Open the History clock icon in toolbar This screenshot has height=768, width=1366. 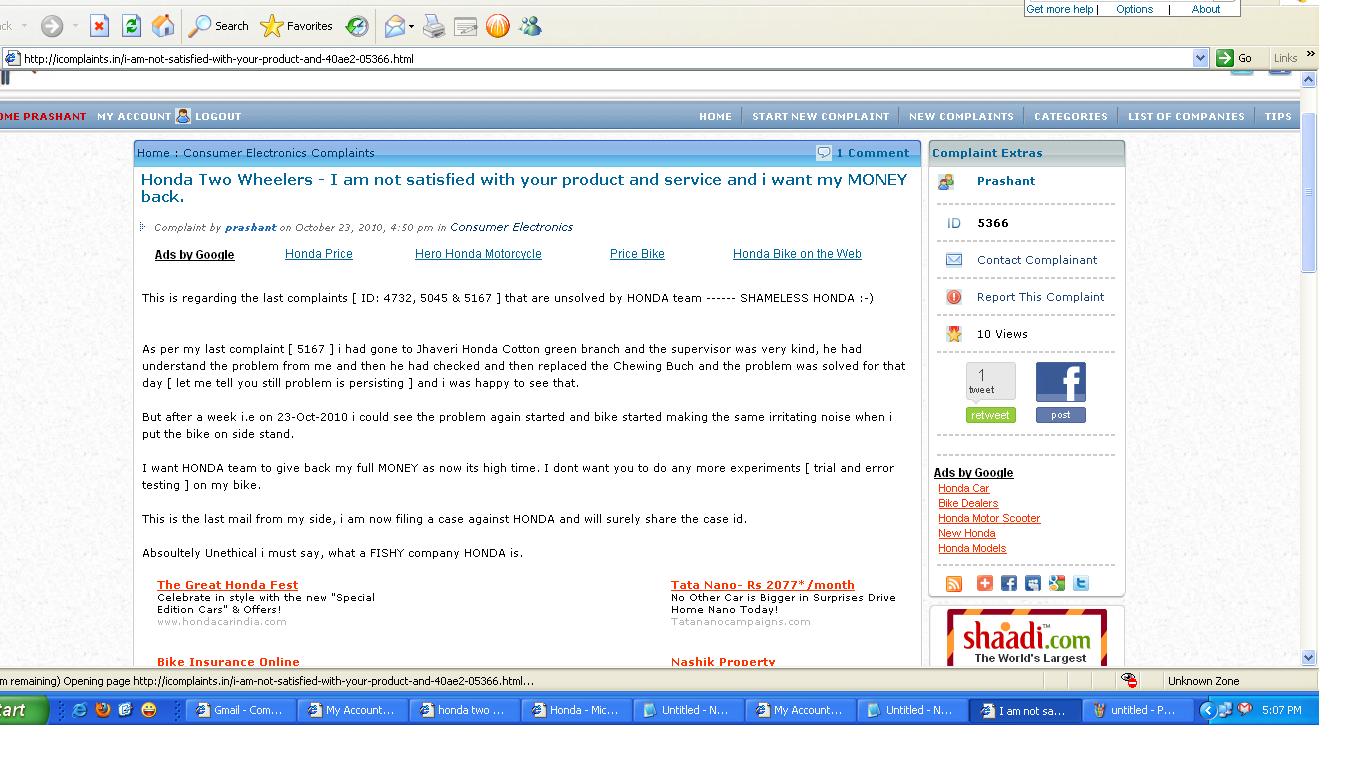pyautogui.click(x=356, y=27)
